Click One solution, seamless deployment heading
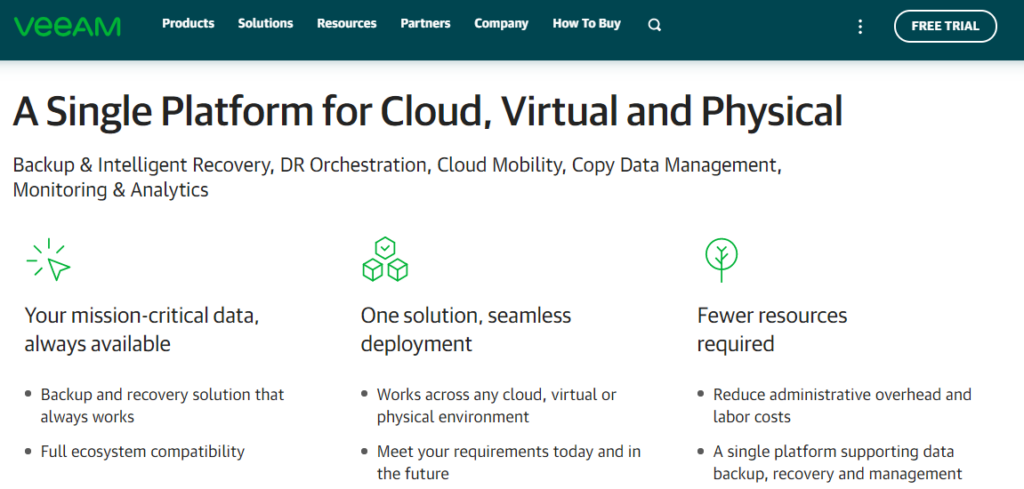The image size is (1024, 489). point(466,330)
